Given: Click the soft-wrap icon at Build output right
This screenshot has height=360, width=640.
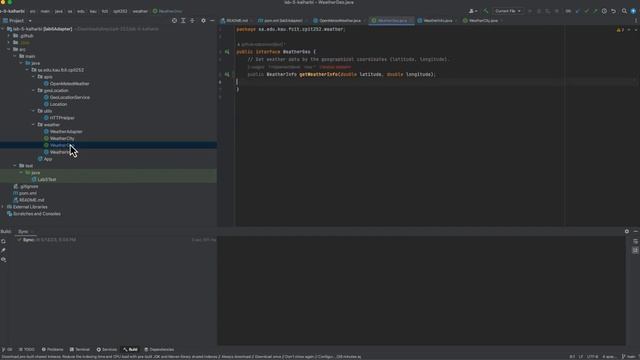Looking at the screenshot, I should 635,241.
